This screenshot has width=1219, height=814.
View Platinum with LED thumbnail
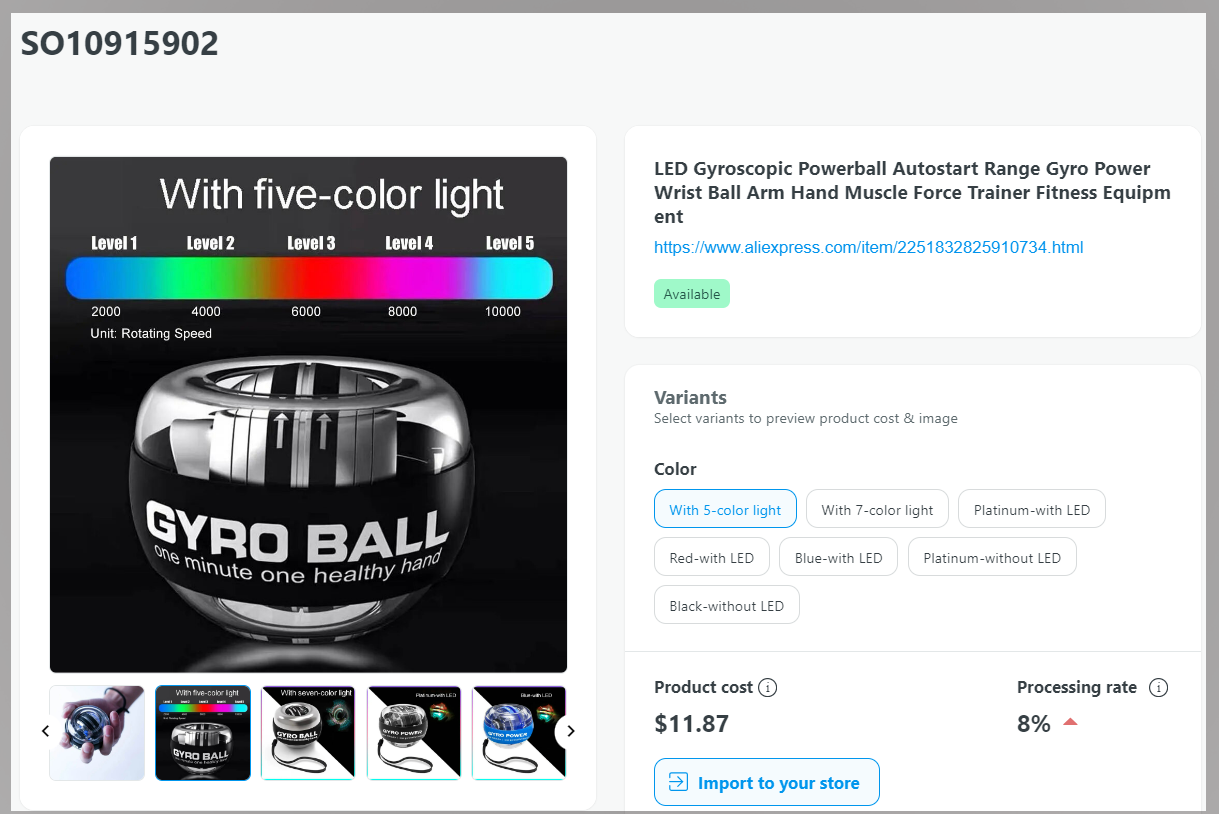[414, 733]
